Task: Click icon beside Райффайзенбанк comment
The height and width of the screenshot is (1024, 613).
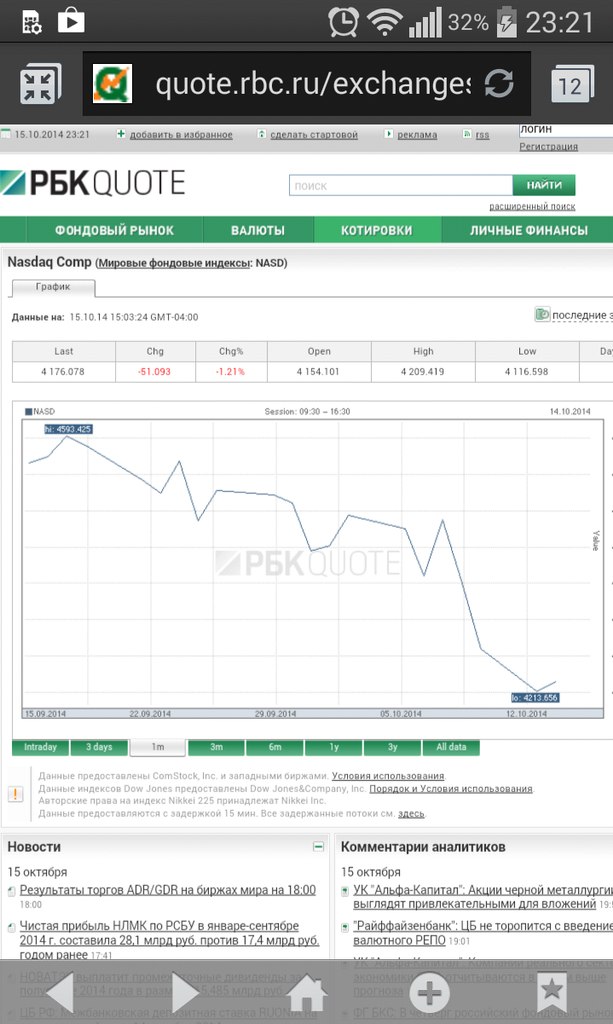Action: click(x=345, y=927)
